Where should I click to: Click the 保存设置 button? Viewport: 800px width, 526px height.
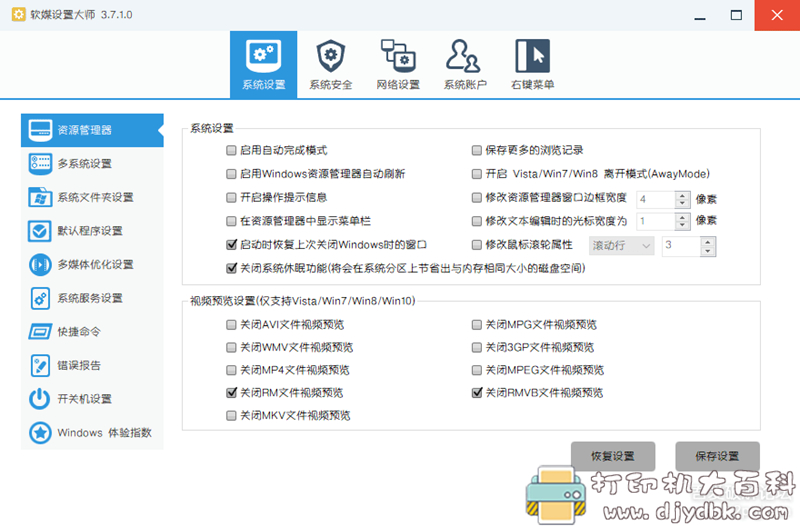click(717, 456)
